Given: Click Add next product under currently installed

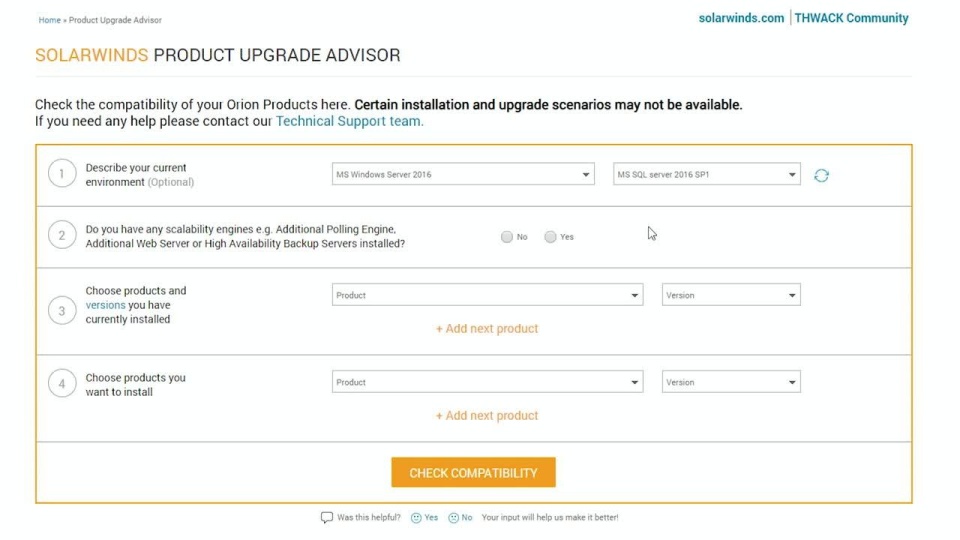Looking at the screenshot, I should click(487, 329).
